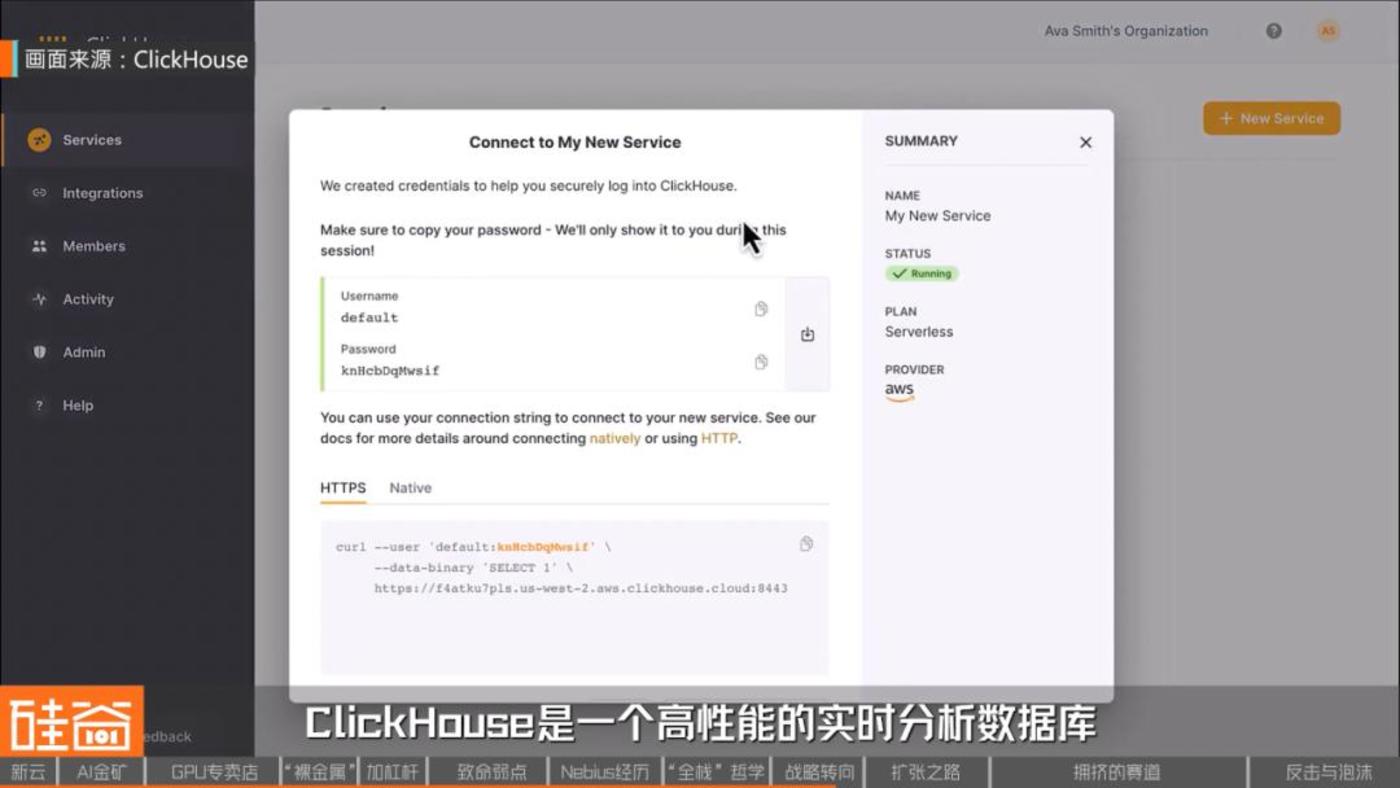The height and width of the screenshot is (788, 1400).
Task: Copy the password knHcbDqMwsif
Action: point(761,362)
